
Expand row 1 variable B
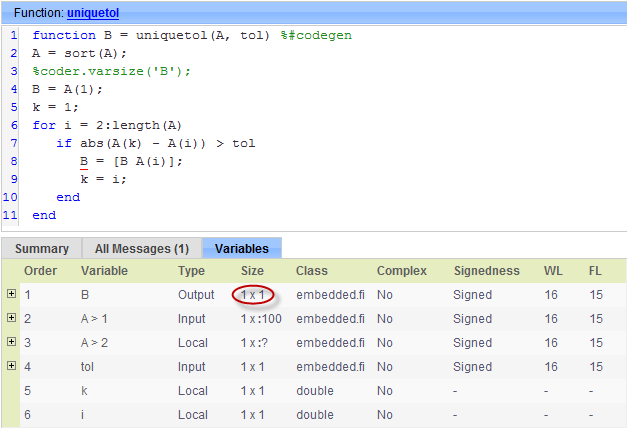point(11,294)
